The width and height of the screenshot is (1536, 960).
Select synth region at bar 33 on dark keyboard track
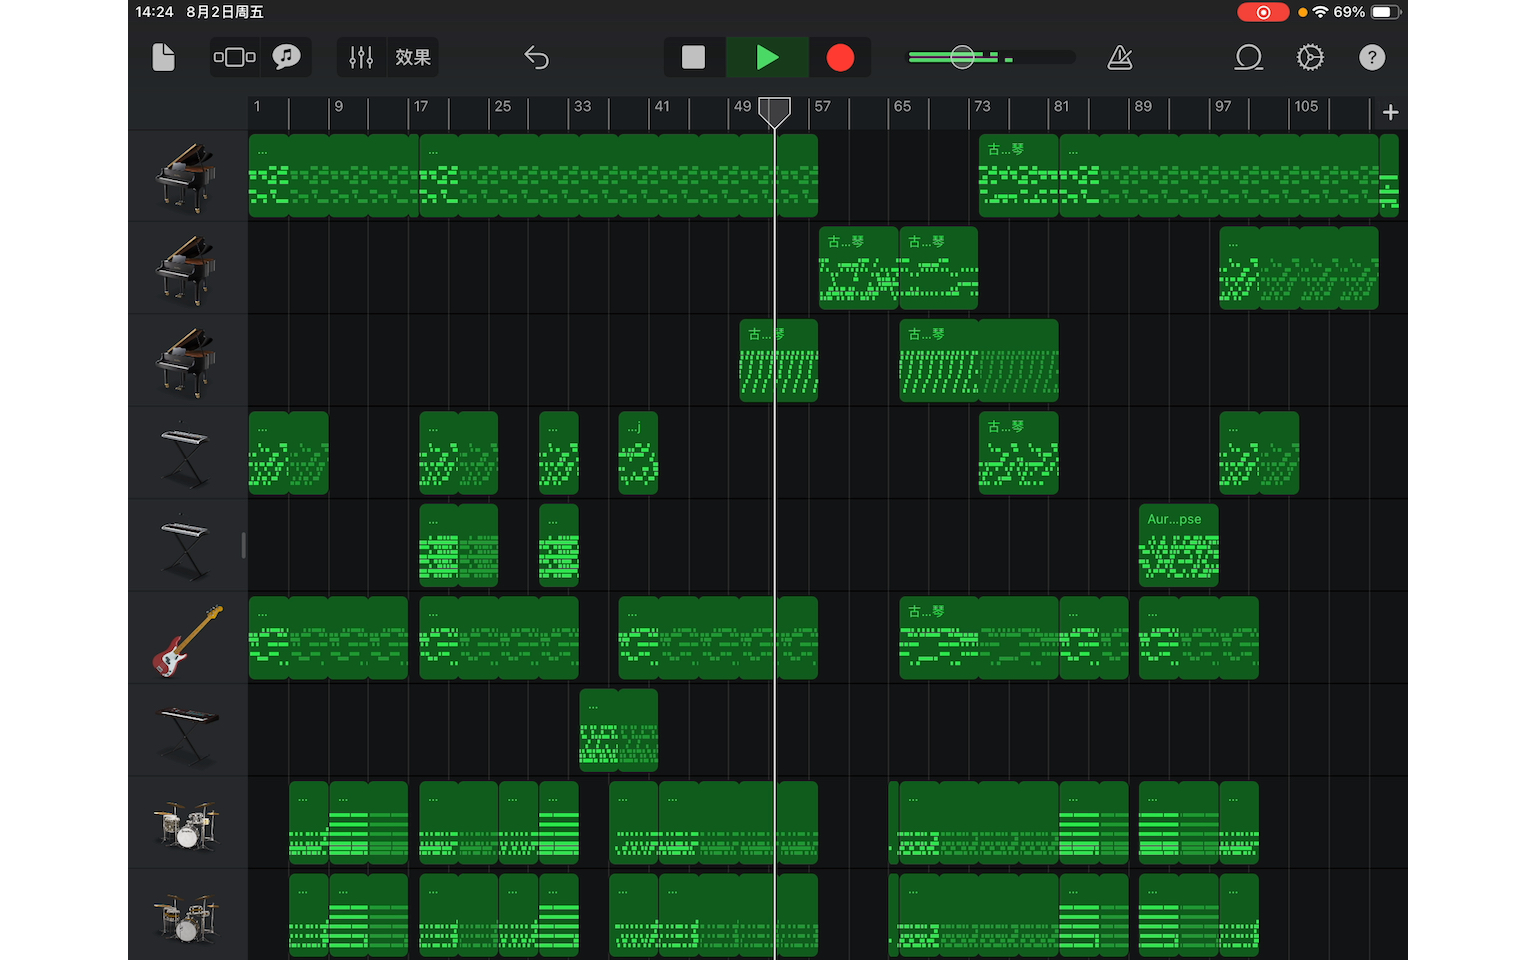(618, 730)
